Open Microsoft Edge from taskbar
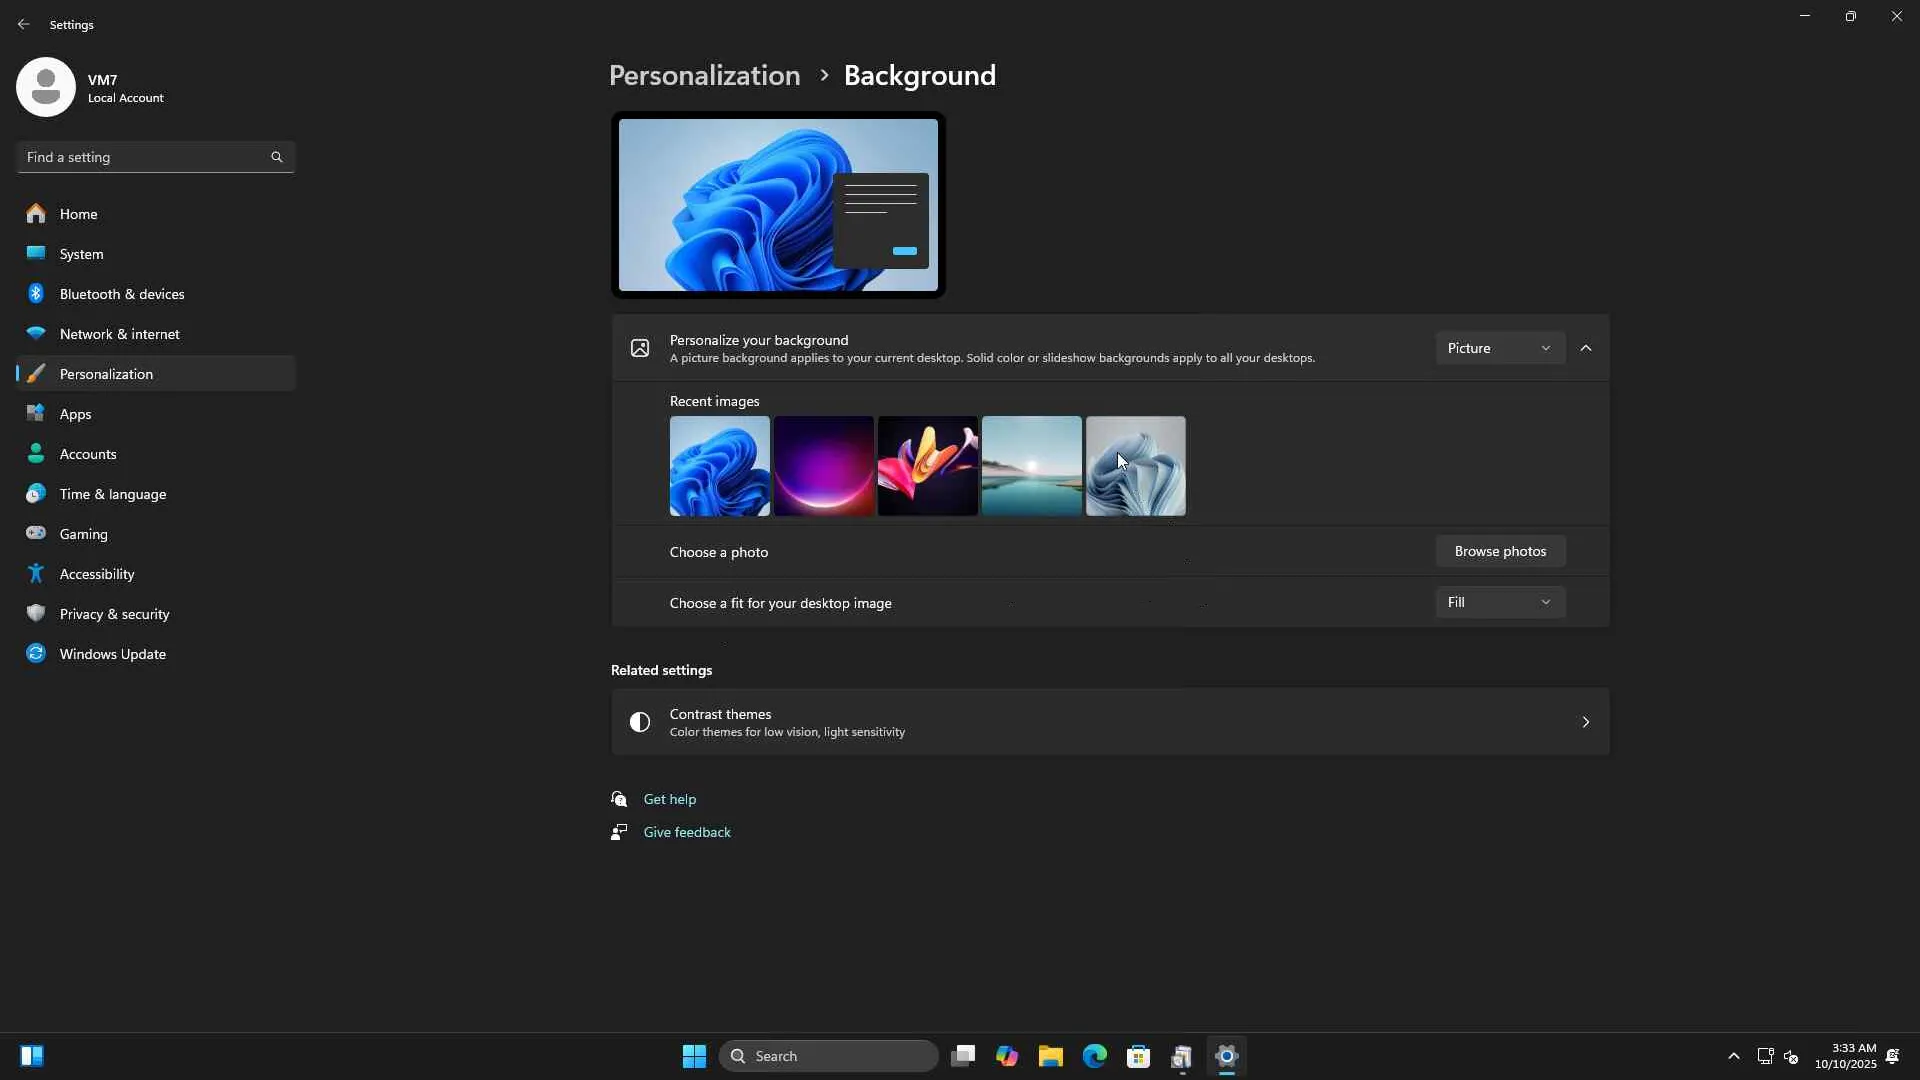This screenshot has width=1920, height=1080. 1094,1056
